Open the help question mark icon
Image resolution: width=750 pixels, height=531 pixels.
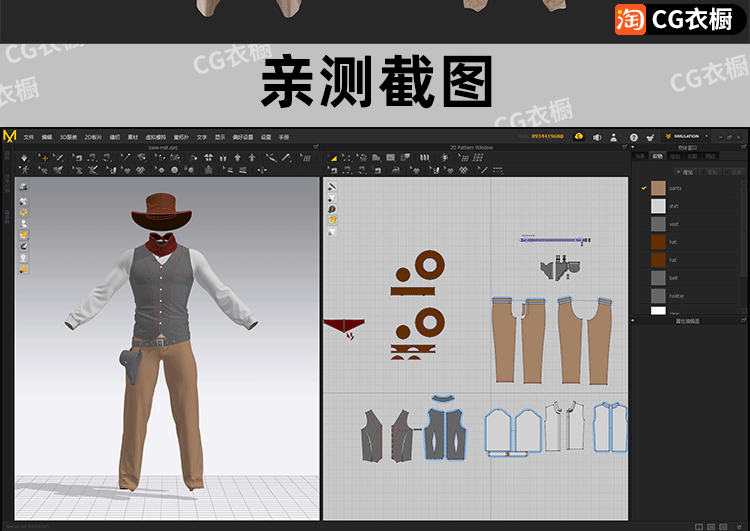[x=634, y=136]
